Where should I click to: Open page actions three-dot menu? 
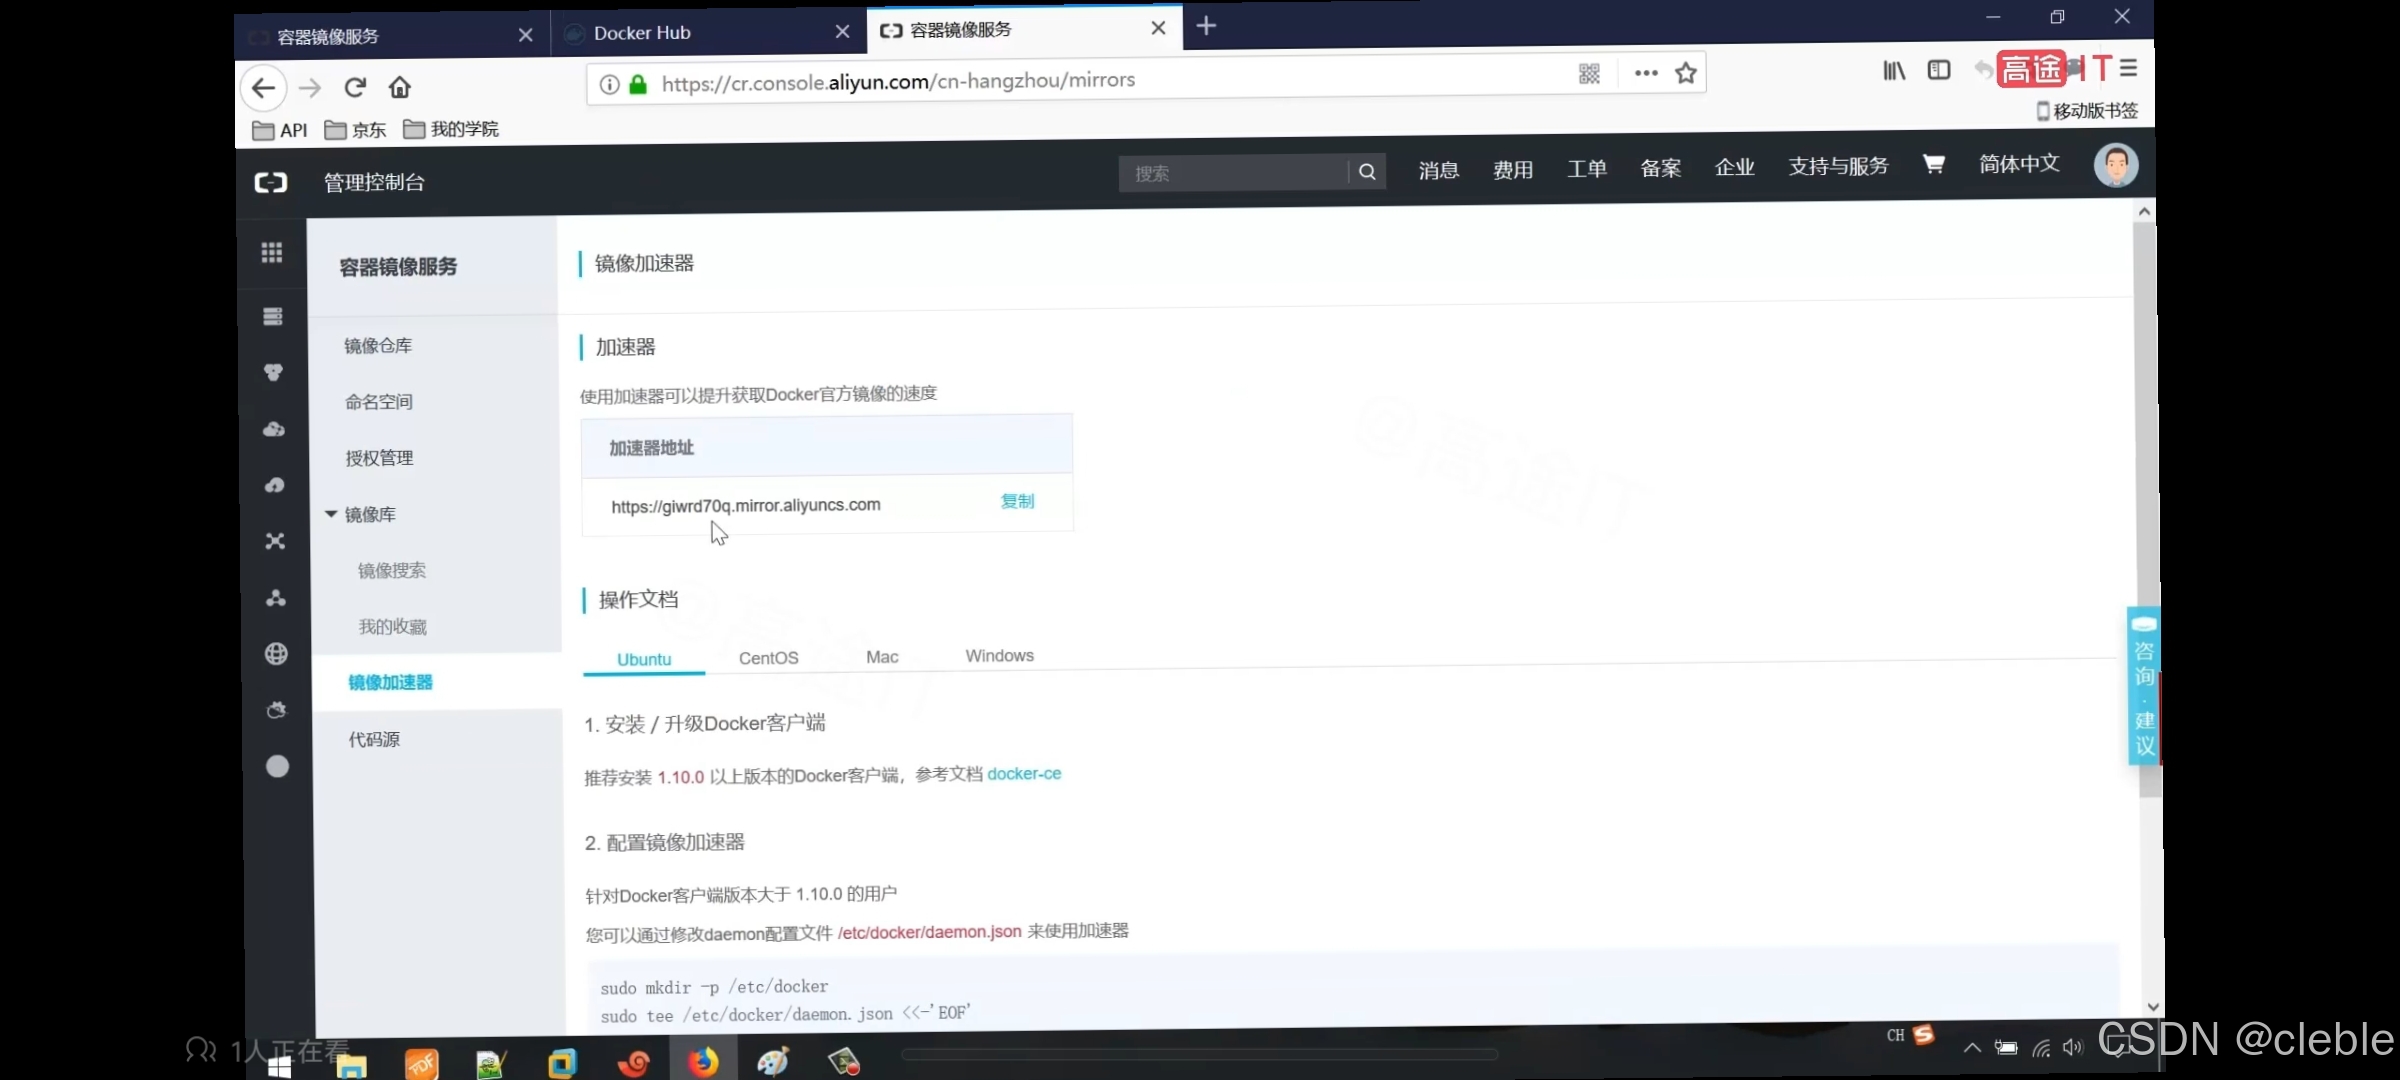[x=1646, y=73]
